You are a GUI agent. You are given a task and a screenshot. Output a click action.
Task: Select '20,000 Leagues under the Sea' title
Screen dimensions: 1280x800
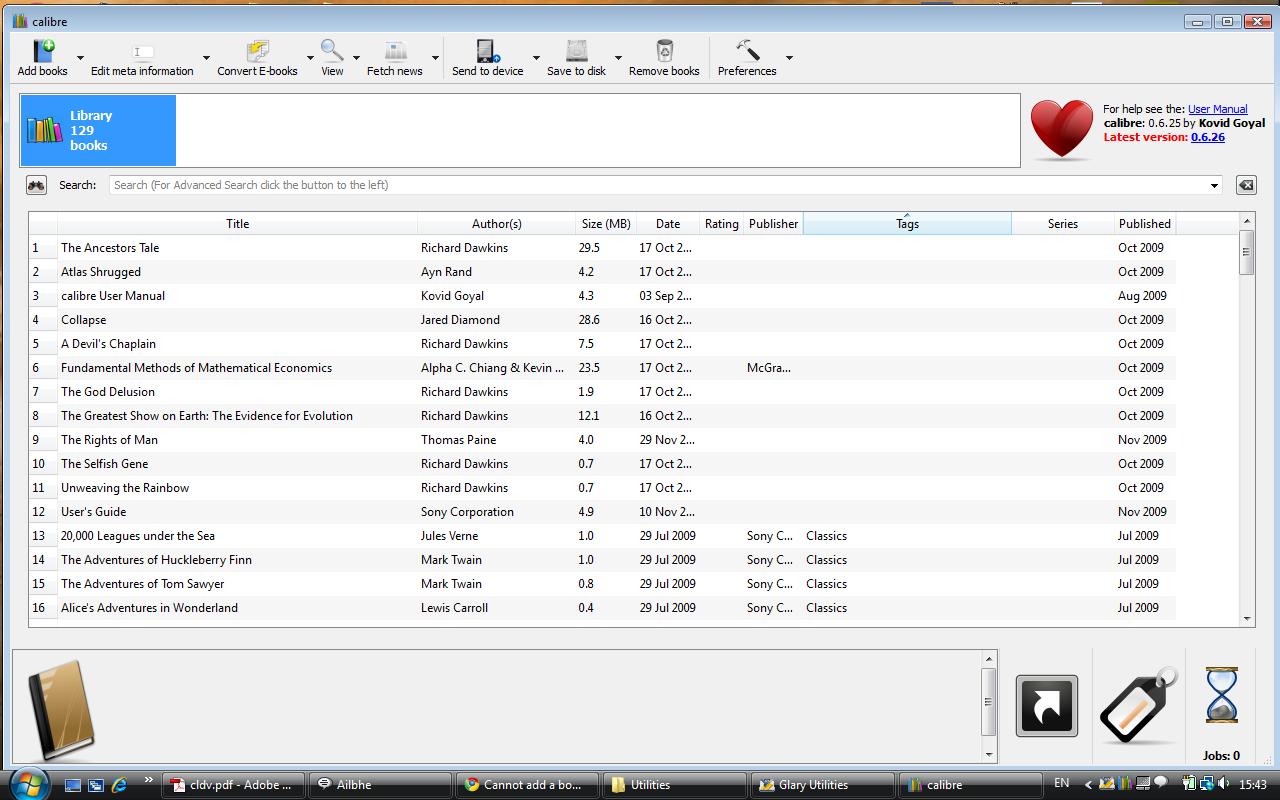pos(138,536)
